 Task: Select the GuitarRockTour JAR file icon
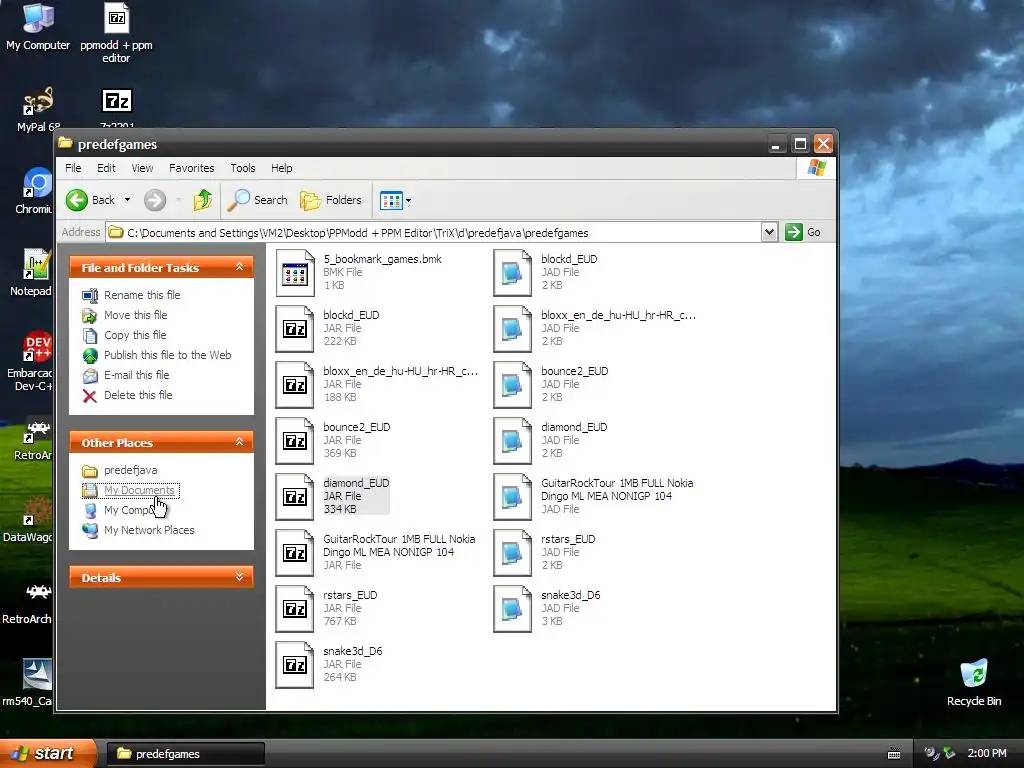click(x=295, y=553)
